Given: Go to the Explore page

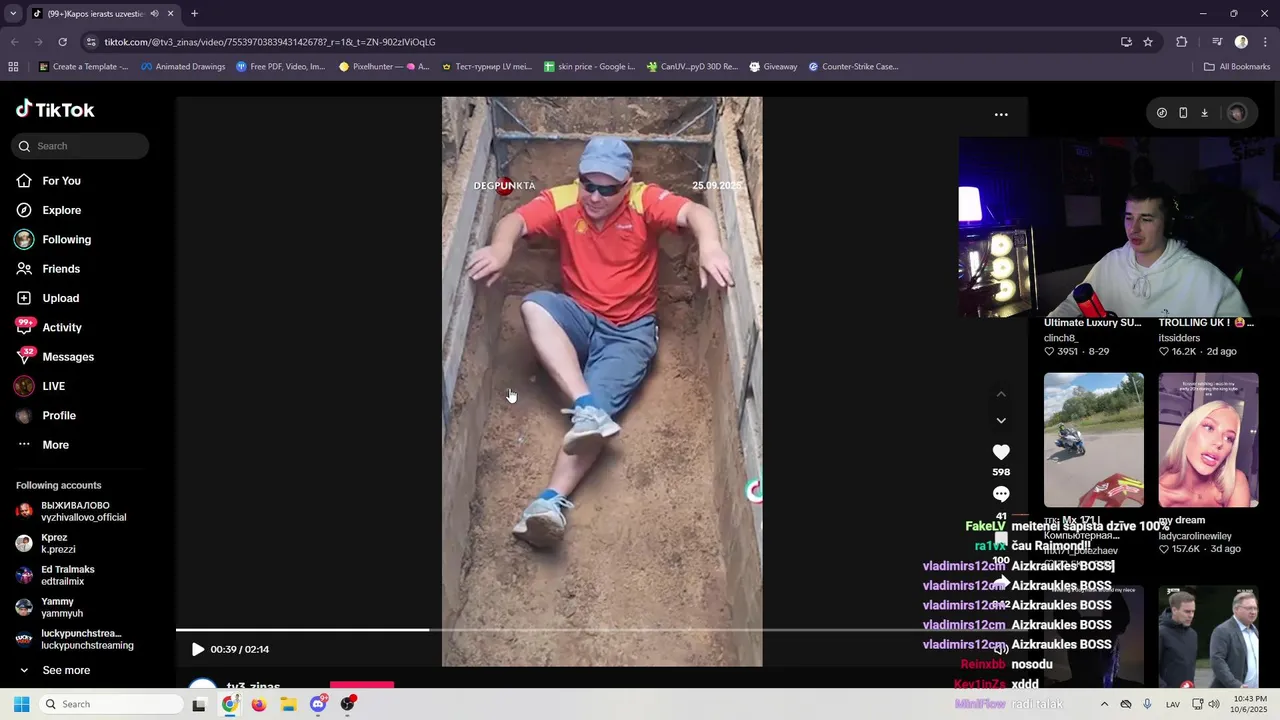Looking at the screenshot, I should pos(48,210).
